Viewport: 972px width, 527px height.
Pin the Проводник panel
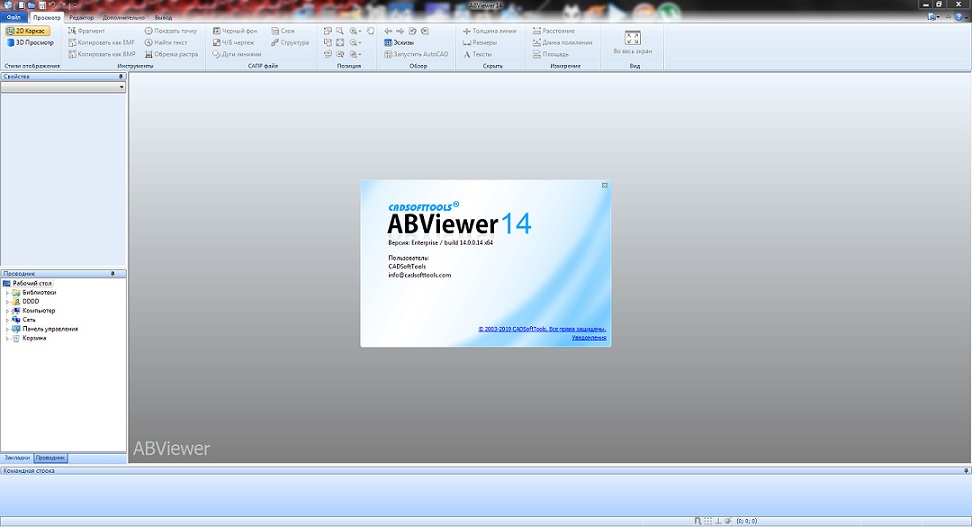113,273
